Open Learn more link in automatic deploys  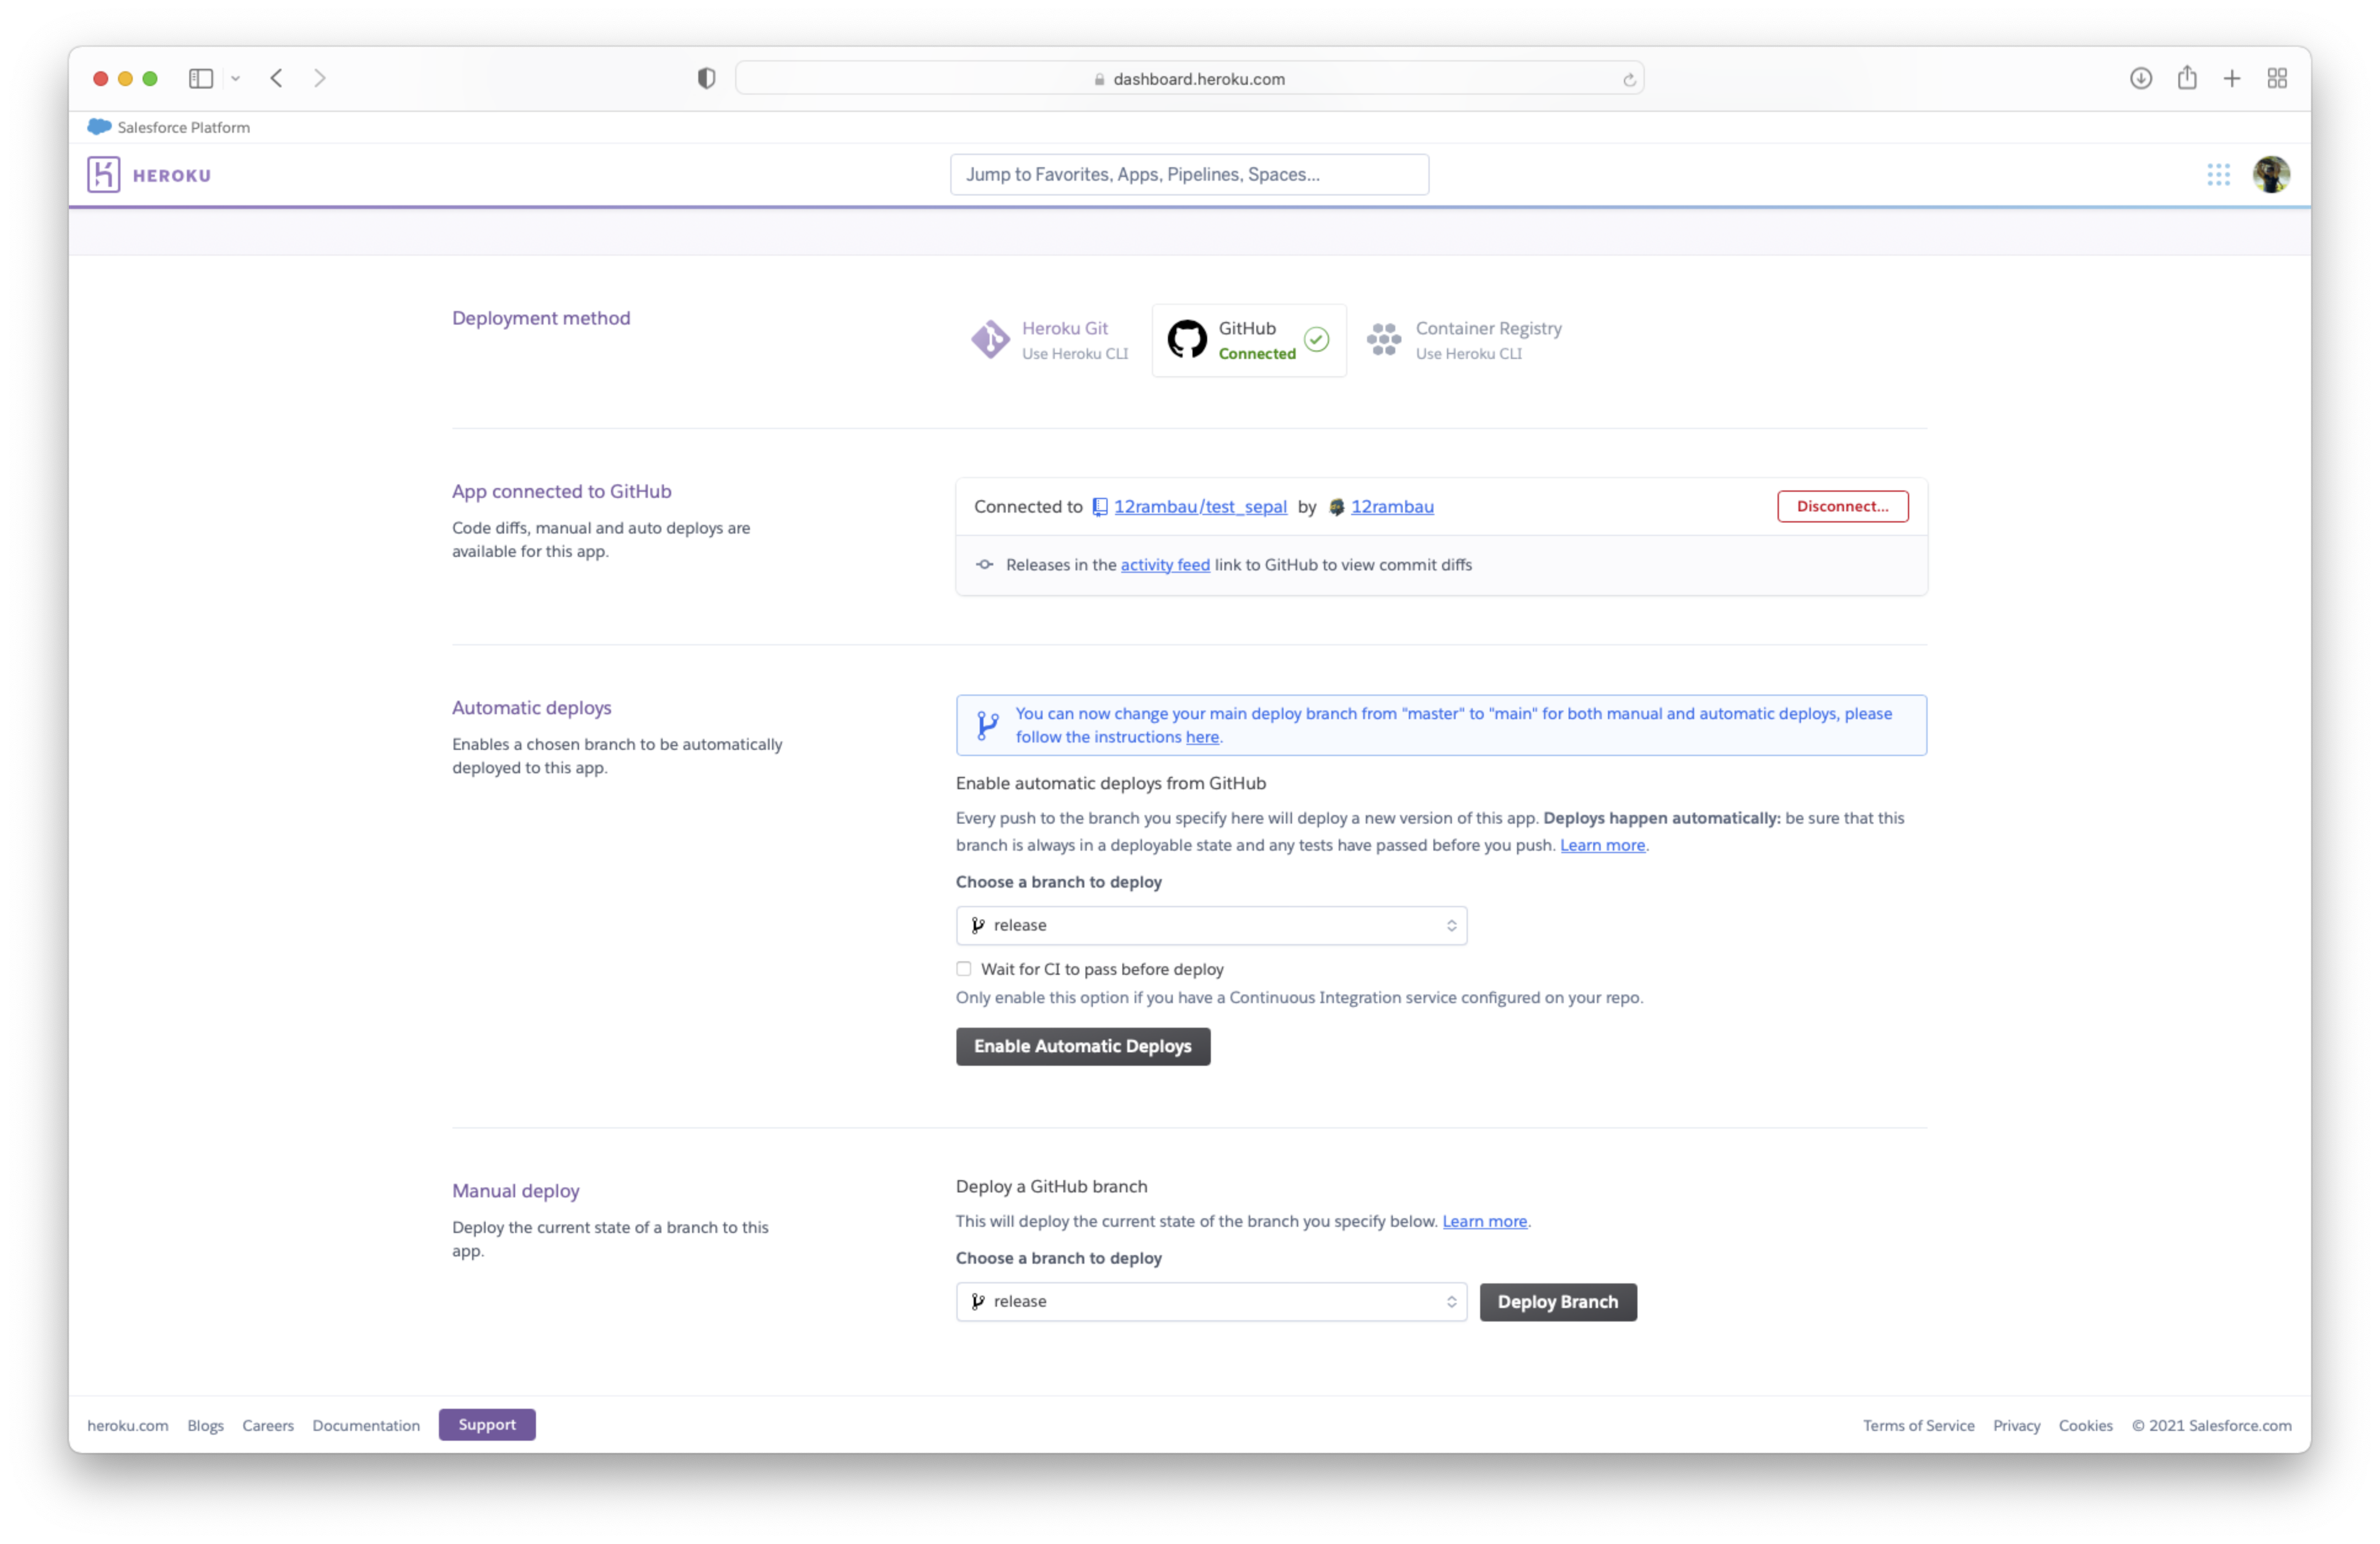point(1602,846)
